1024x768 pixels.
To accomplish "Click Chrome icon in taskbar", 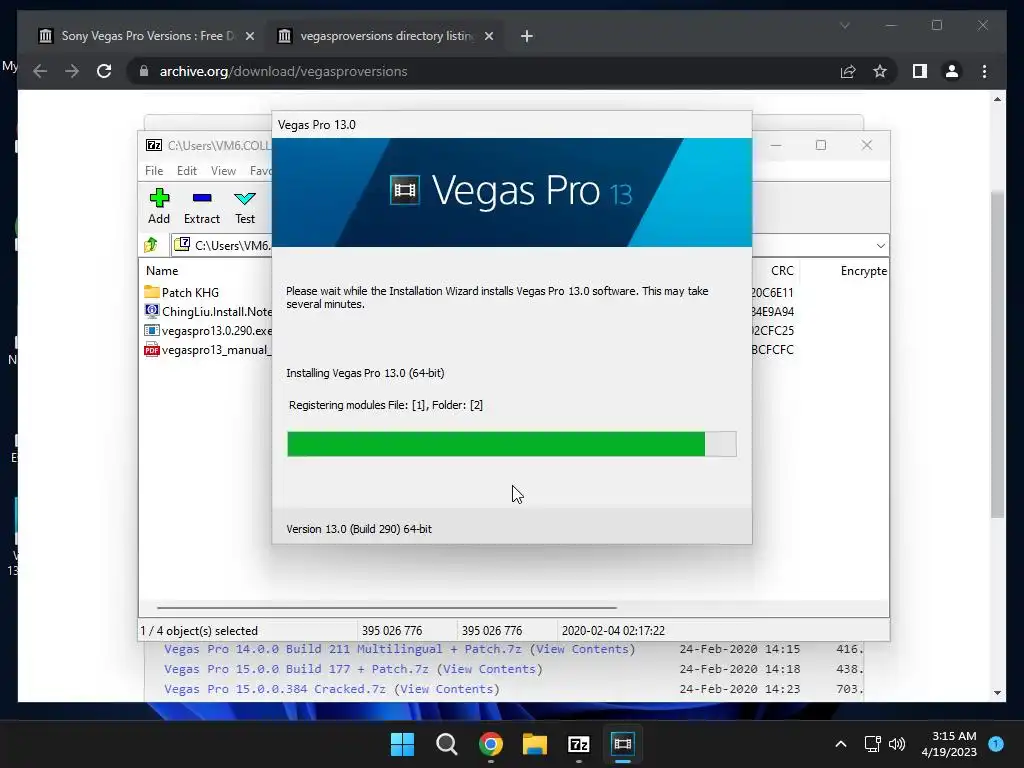I will [490, 744].
